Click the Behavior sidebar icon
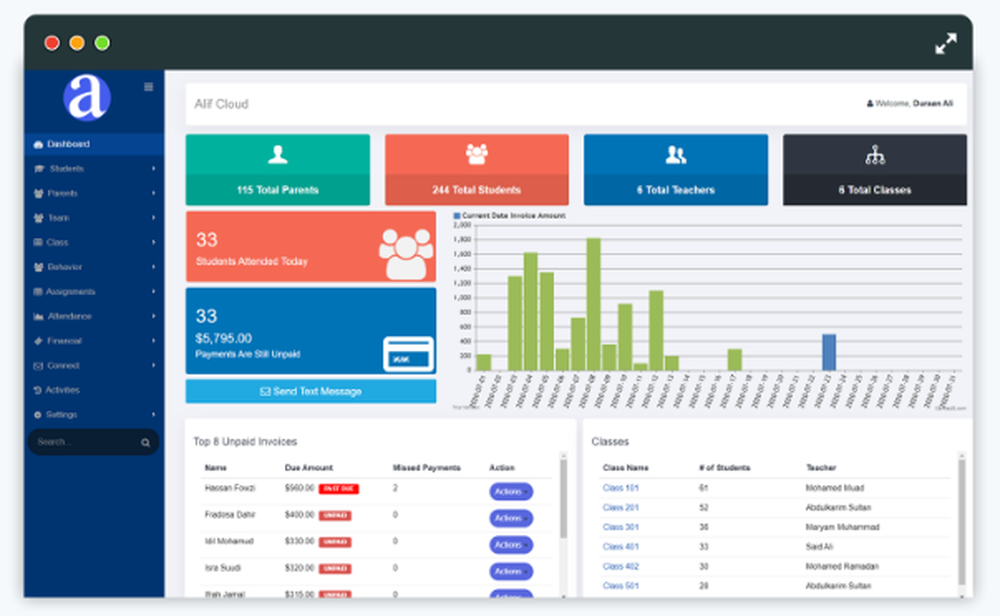This screenshot has width=1000, height=616. (38, 267)
